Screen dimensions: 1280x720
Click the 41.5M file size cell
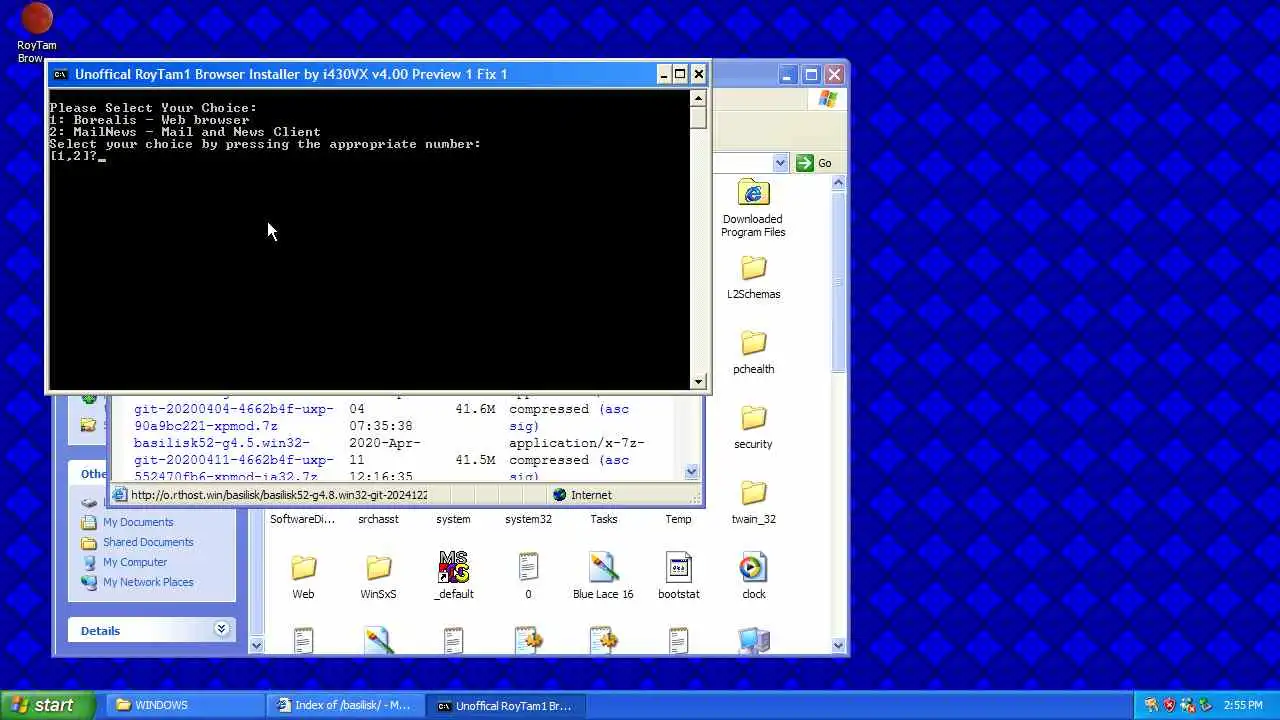tap(475, 460)
